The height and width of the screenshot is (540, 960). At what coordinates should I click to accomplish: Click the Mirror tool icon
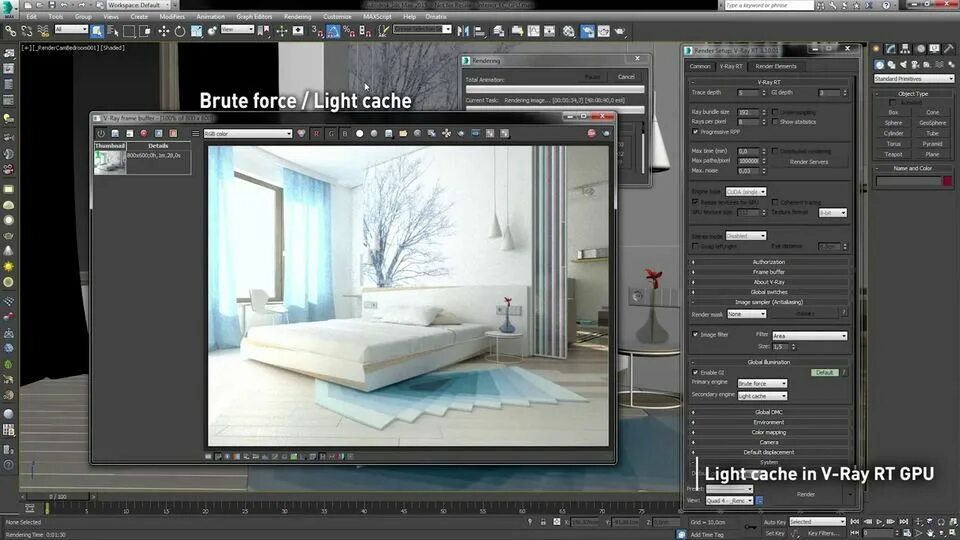[463, 31]
